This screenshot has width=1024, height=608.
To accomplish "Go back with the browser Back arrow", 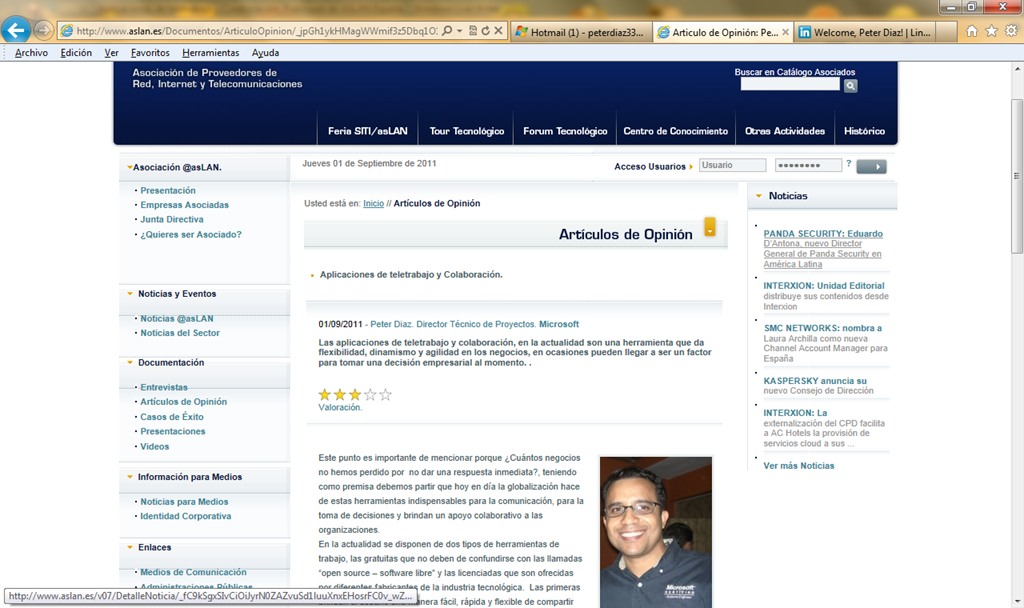I will (16, 29).
